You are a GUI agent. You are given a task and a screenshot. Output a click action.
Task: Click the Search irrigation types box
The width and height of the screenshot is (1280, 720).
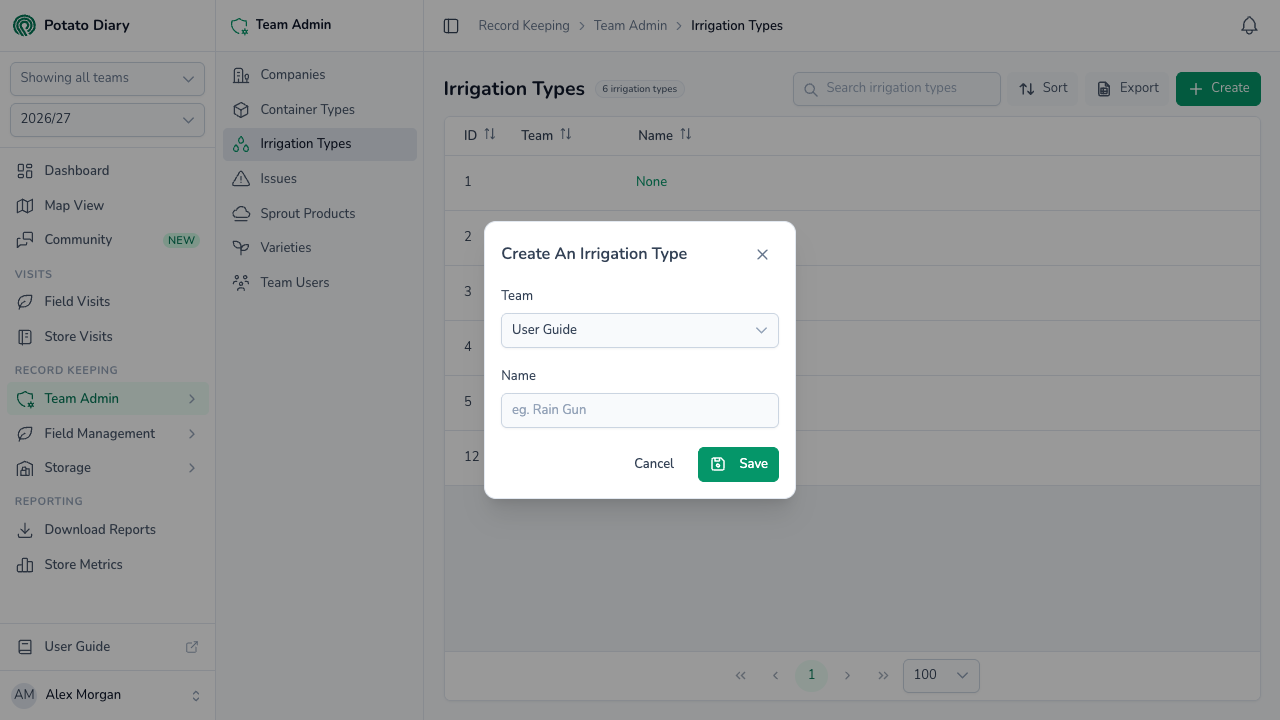point(897,89)
